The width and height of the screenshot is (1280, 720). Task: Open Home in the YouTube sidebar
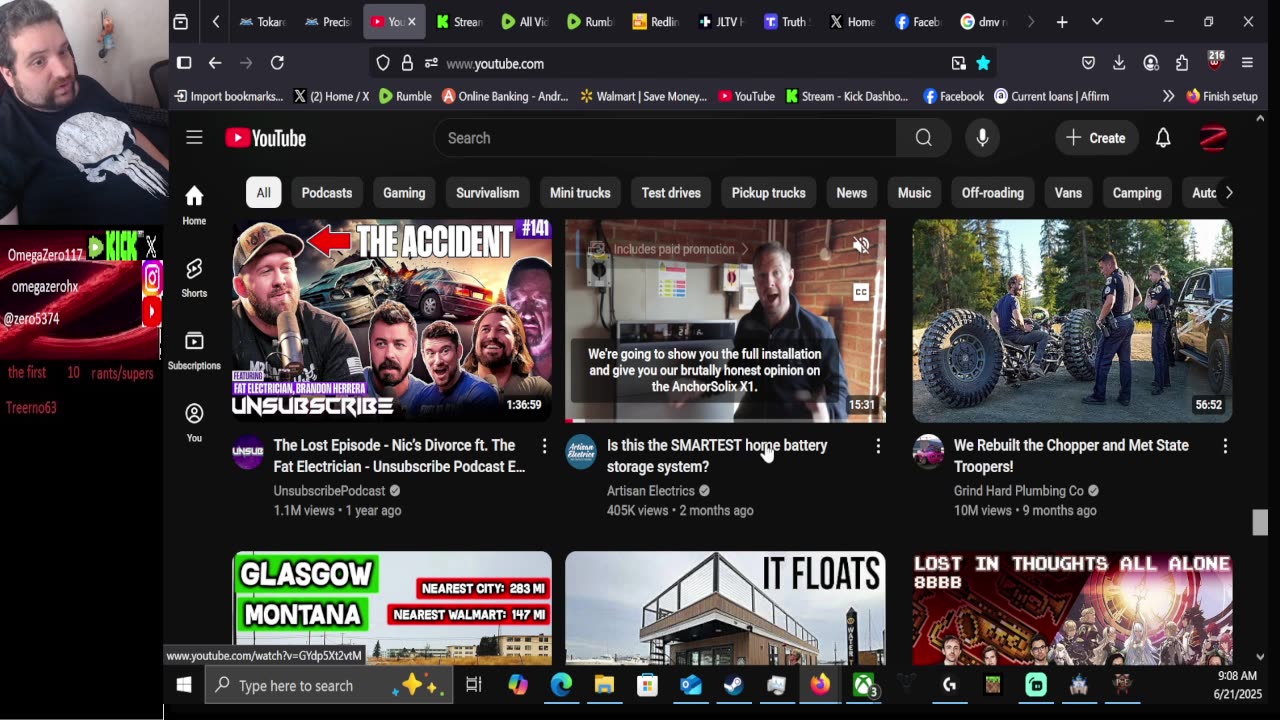tap(194, 205)
